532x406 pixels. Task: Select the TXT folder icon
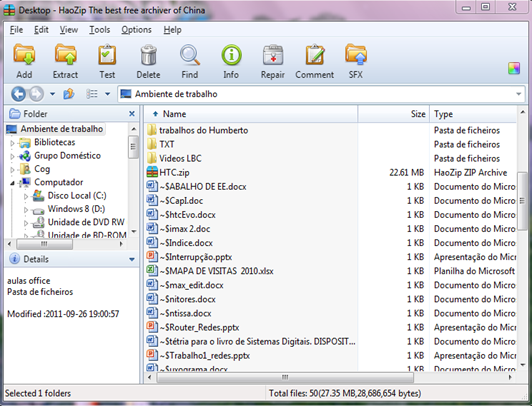pos(152,144)
